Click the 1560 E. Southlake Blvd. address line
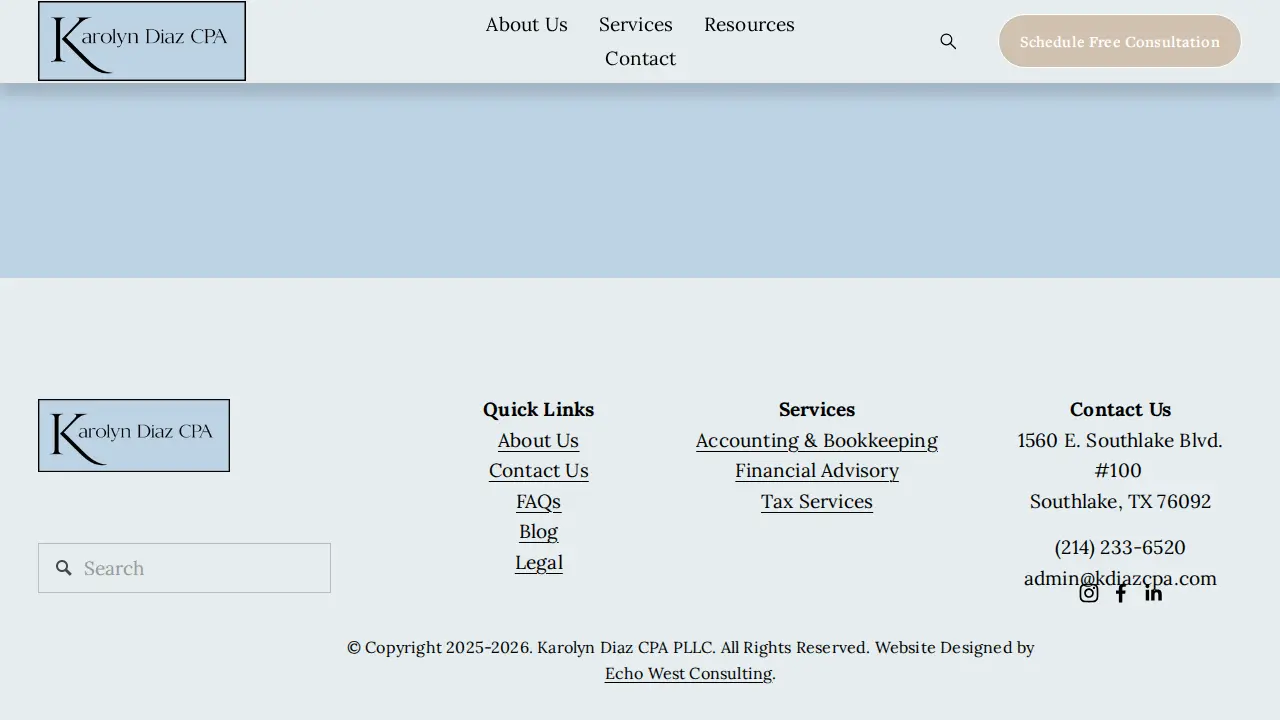This screenshot has height=720, width=1280. pos(1120,440)
